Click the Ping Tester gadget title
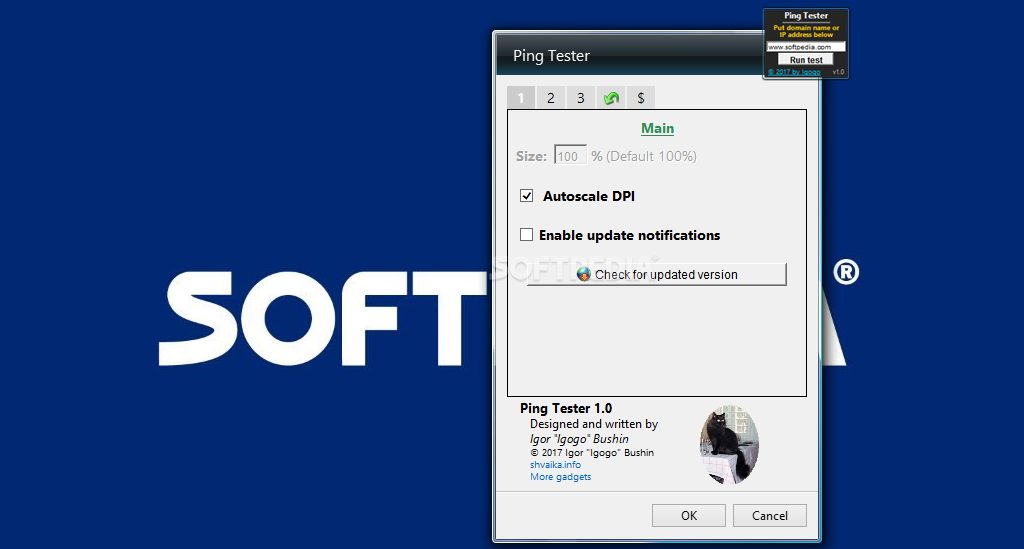This screenshot has width=1024, height=549. click(806, 16)
